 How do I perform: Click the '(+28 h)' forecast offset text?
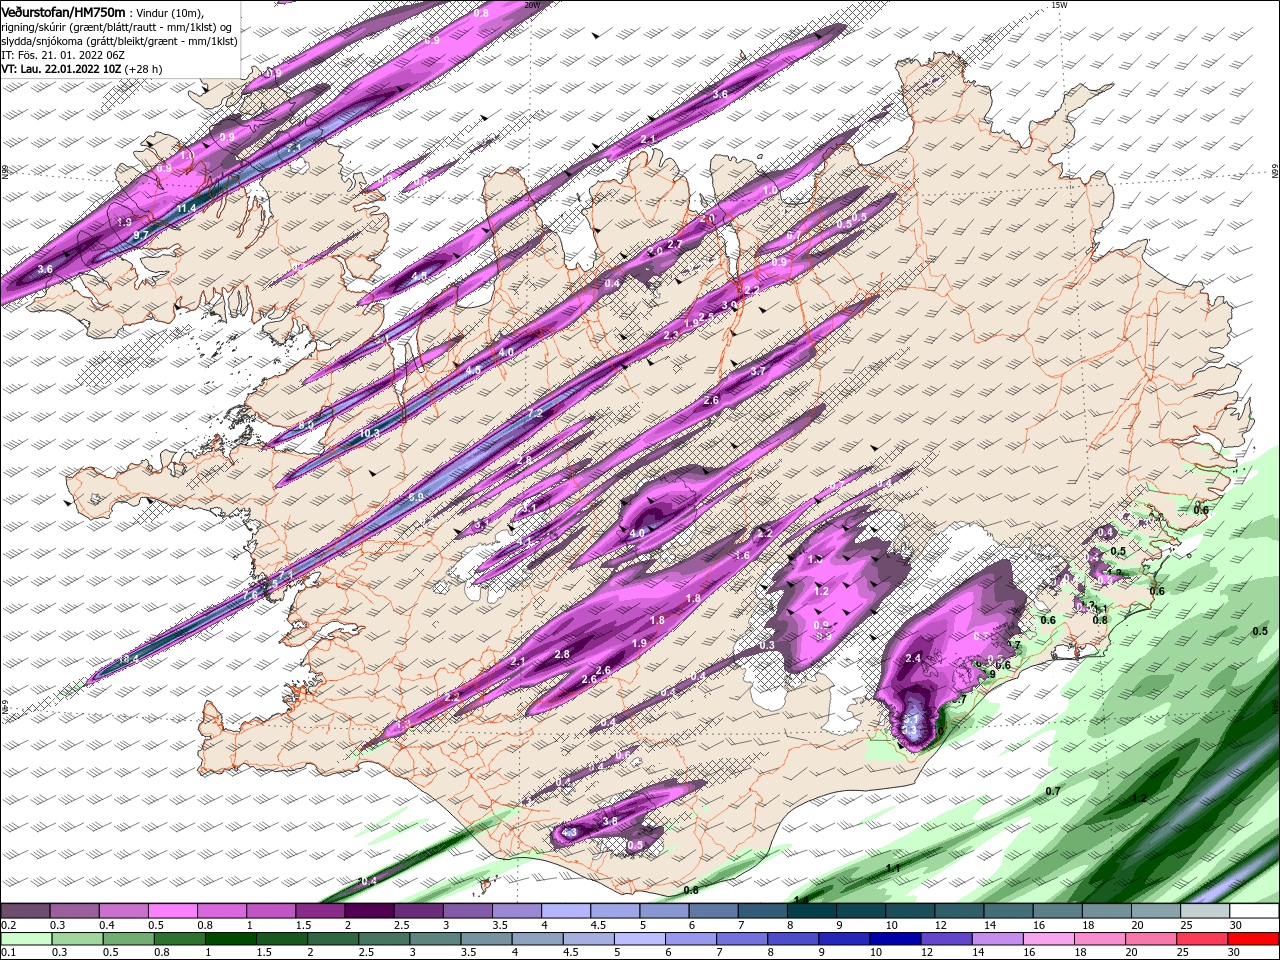(144, 69)
